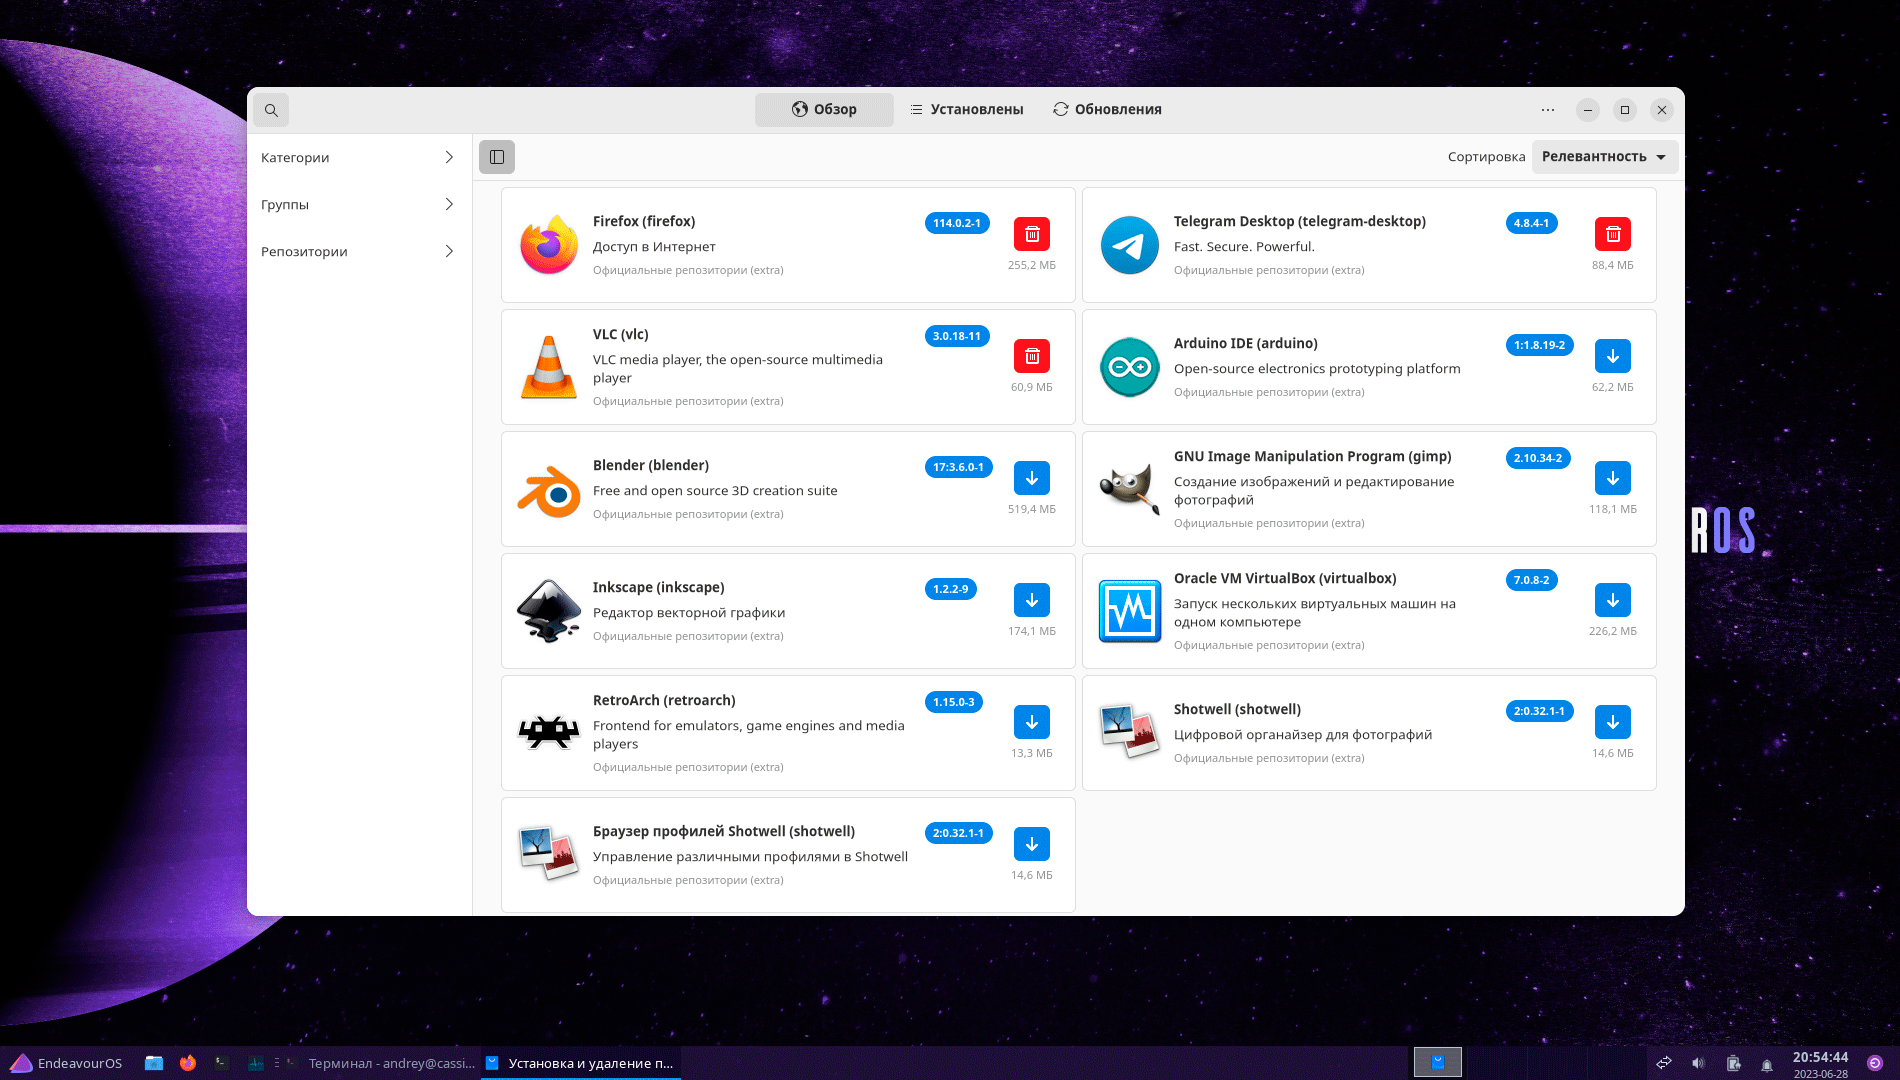Remove Telegram Desktop with the trash button
Image resolution: width=1900 pixels, height=1080 pixels.
coord(1613,234)
